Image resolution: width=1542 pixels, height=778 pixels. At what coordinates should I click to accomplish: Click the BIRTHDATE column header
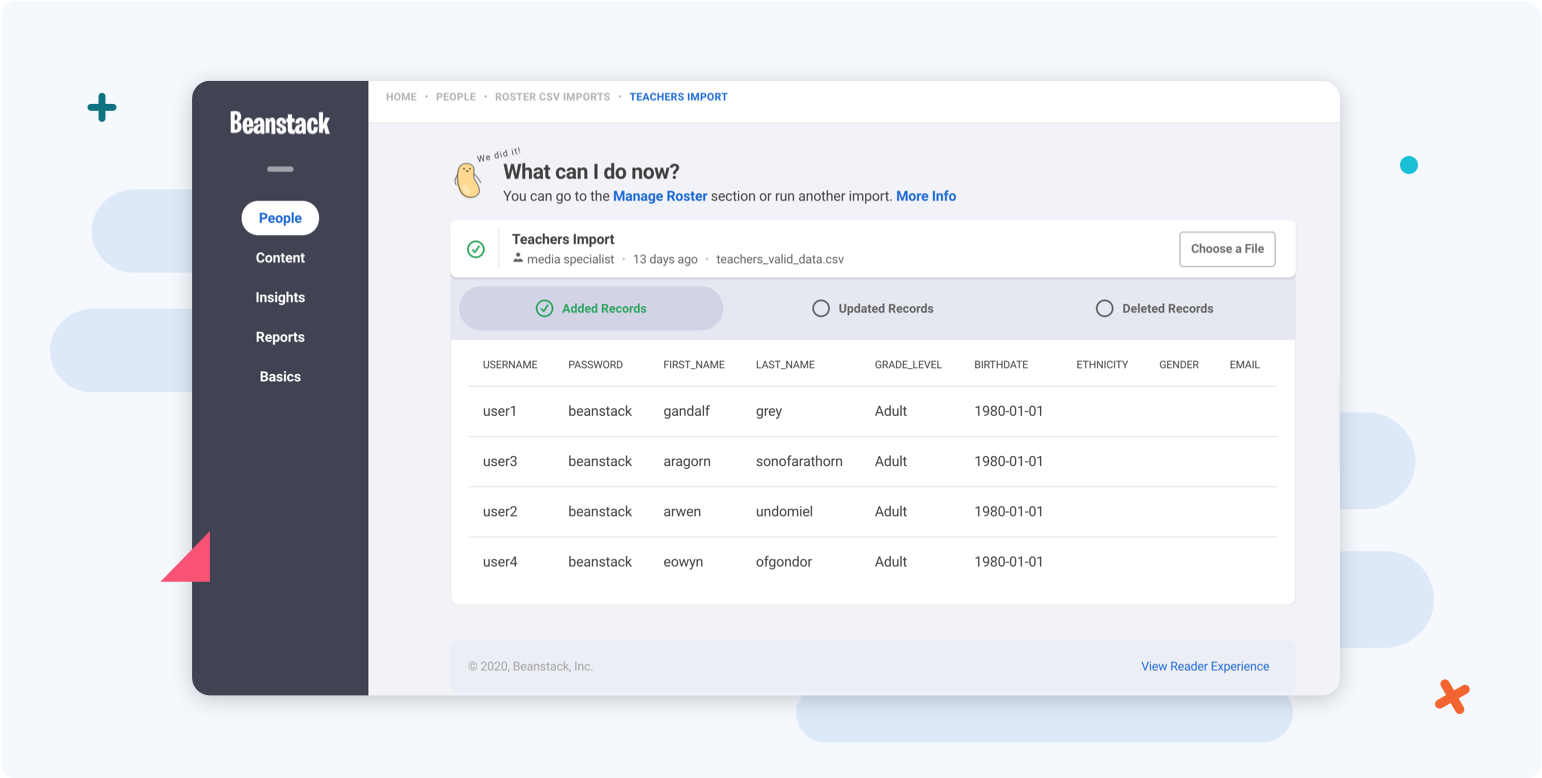tap(1000, 364)
